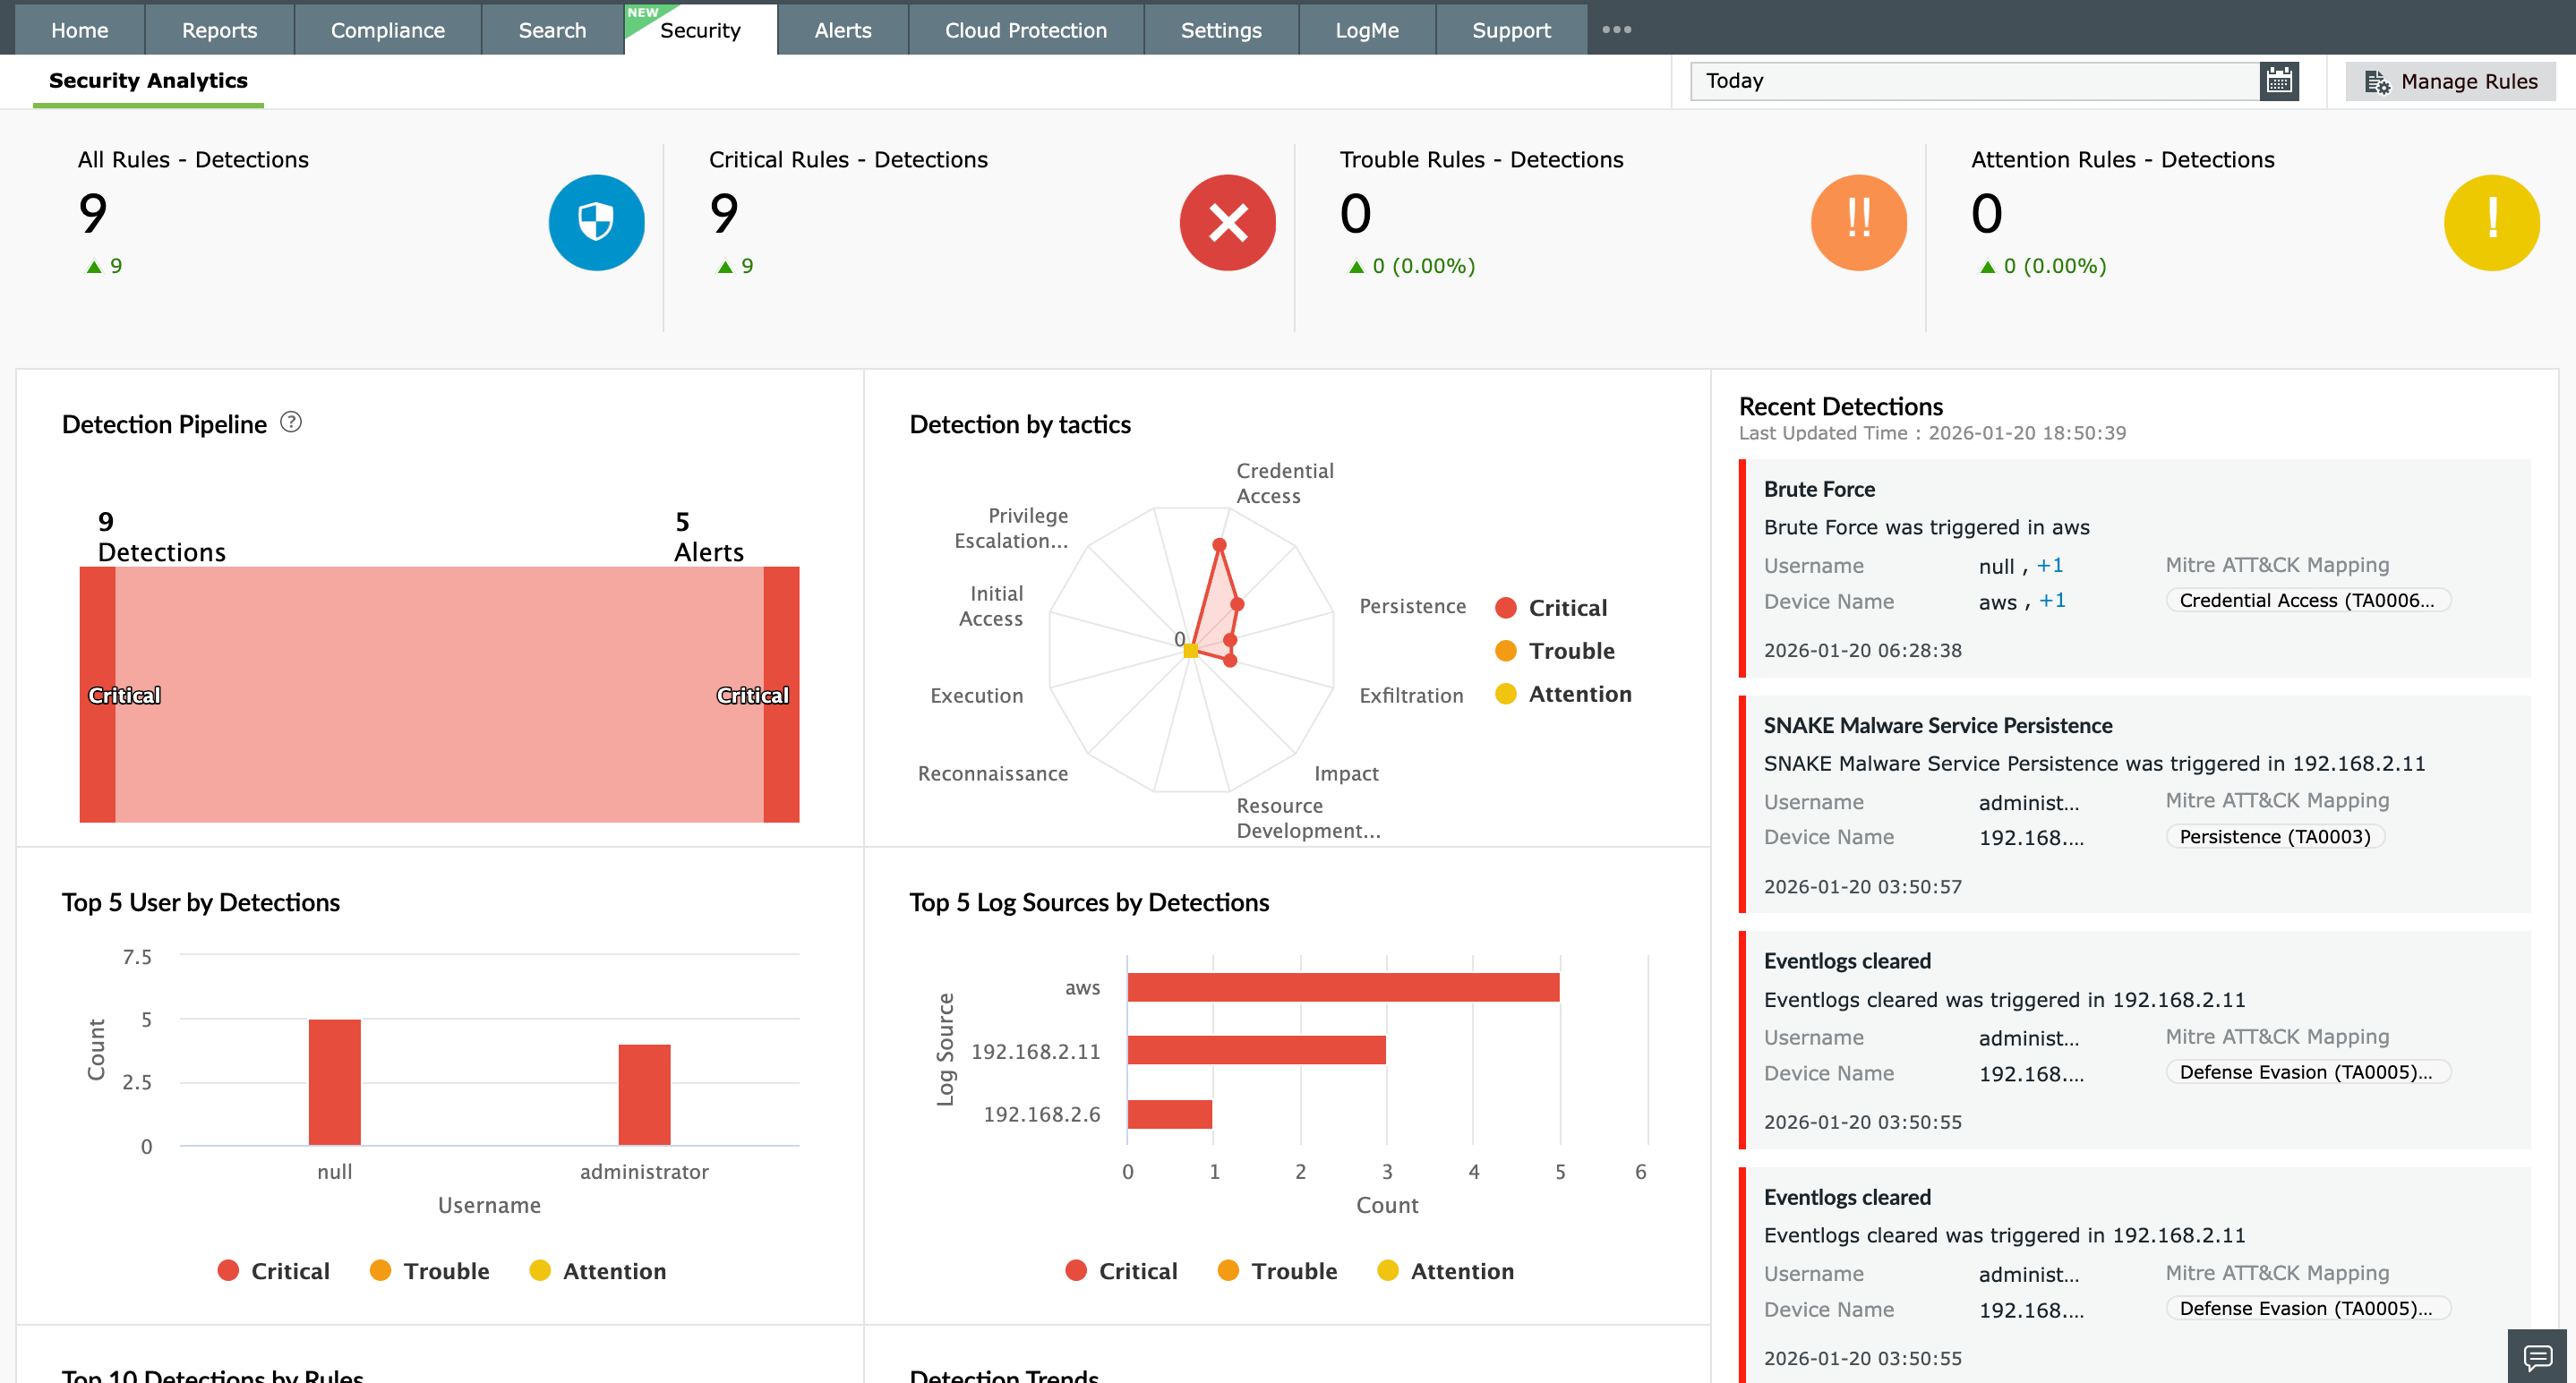Toggle Critical legend in Detection by tactics

pyautogui.click(x=1551, y=608)
